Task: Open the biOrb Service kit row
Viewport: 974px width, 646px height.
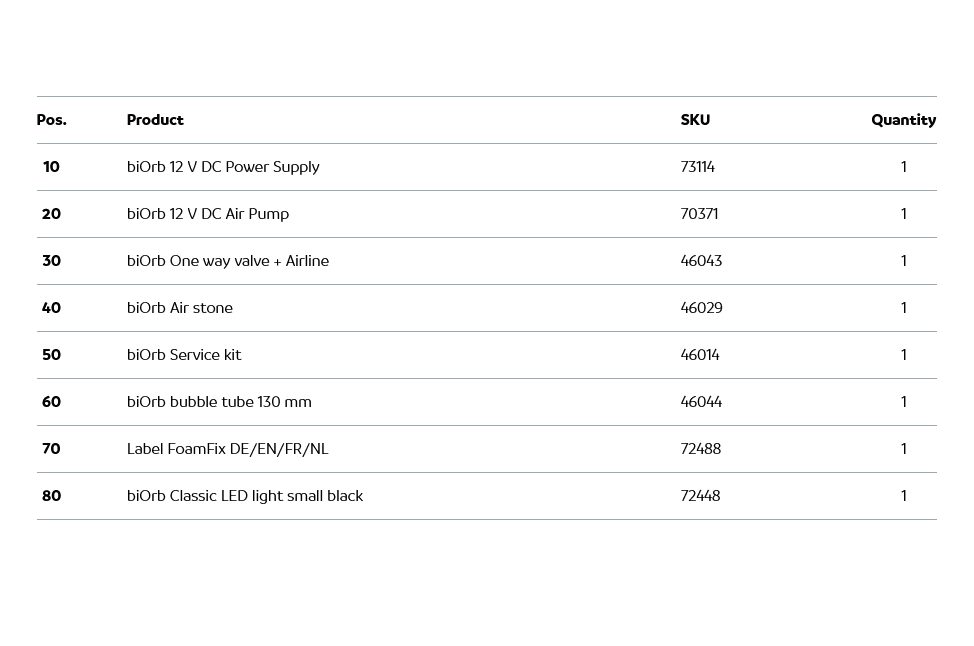Action: [x=184, y=355]
